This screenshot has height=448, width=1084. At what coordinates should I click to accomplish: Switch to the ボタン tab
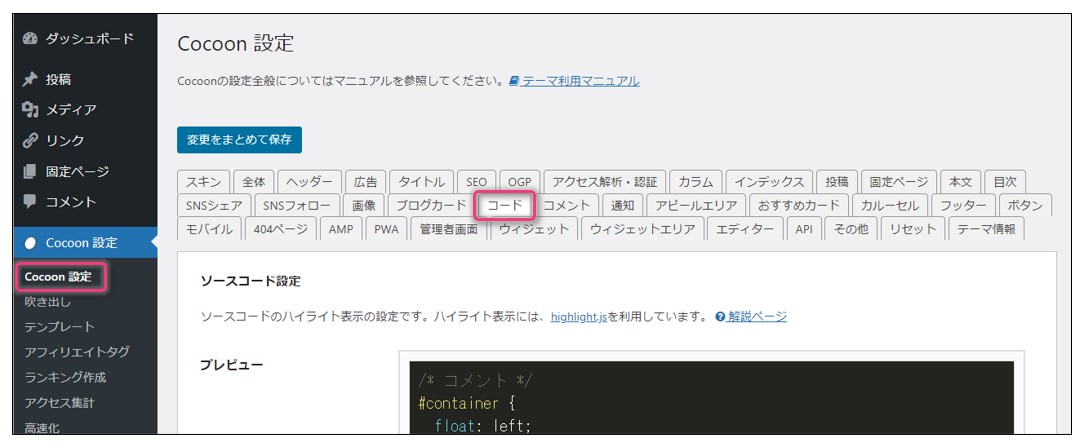(x=1025, y=205)
